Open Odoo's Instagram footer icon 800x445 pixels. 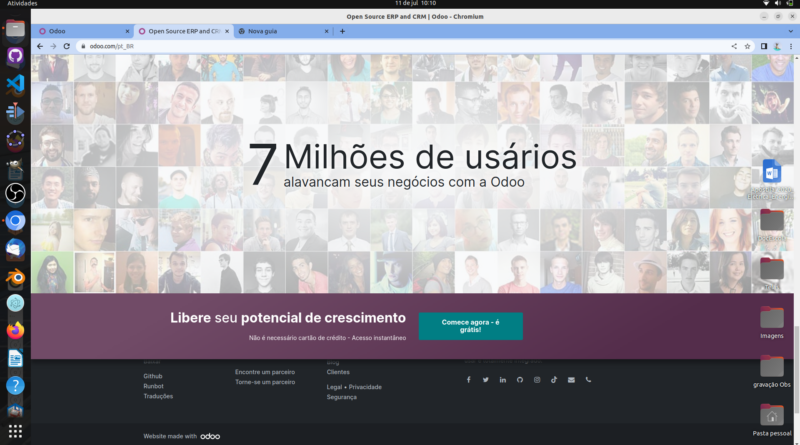coord(537,380)
